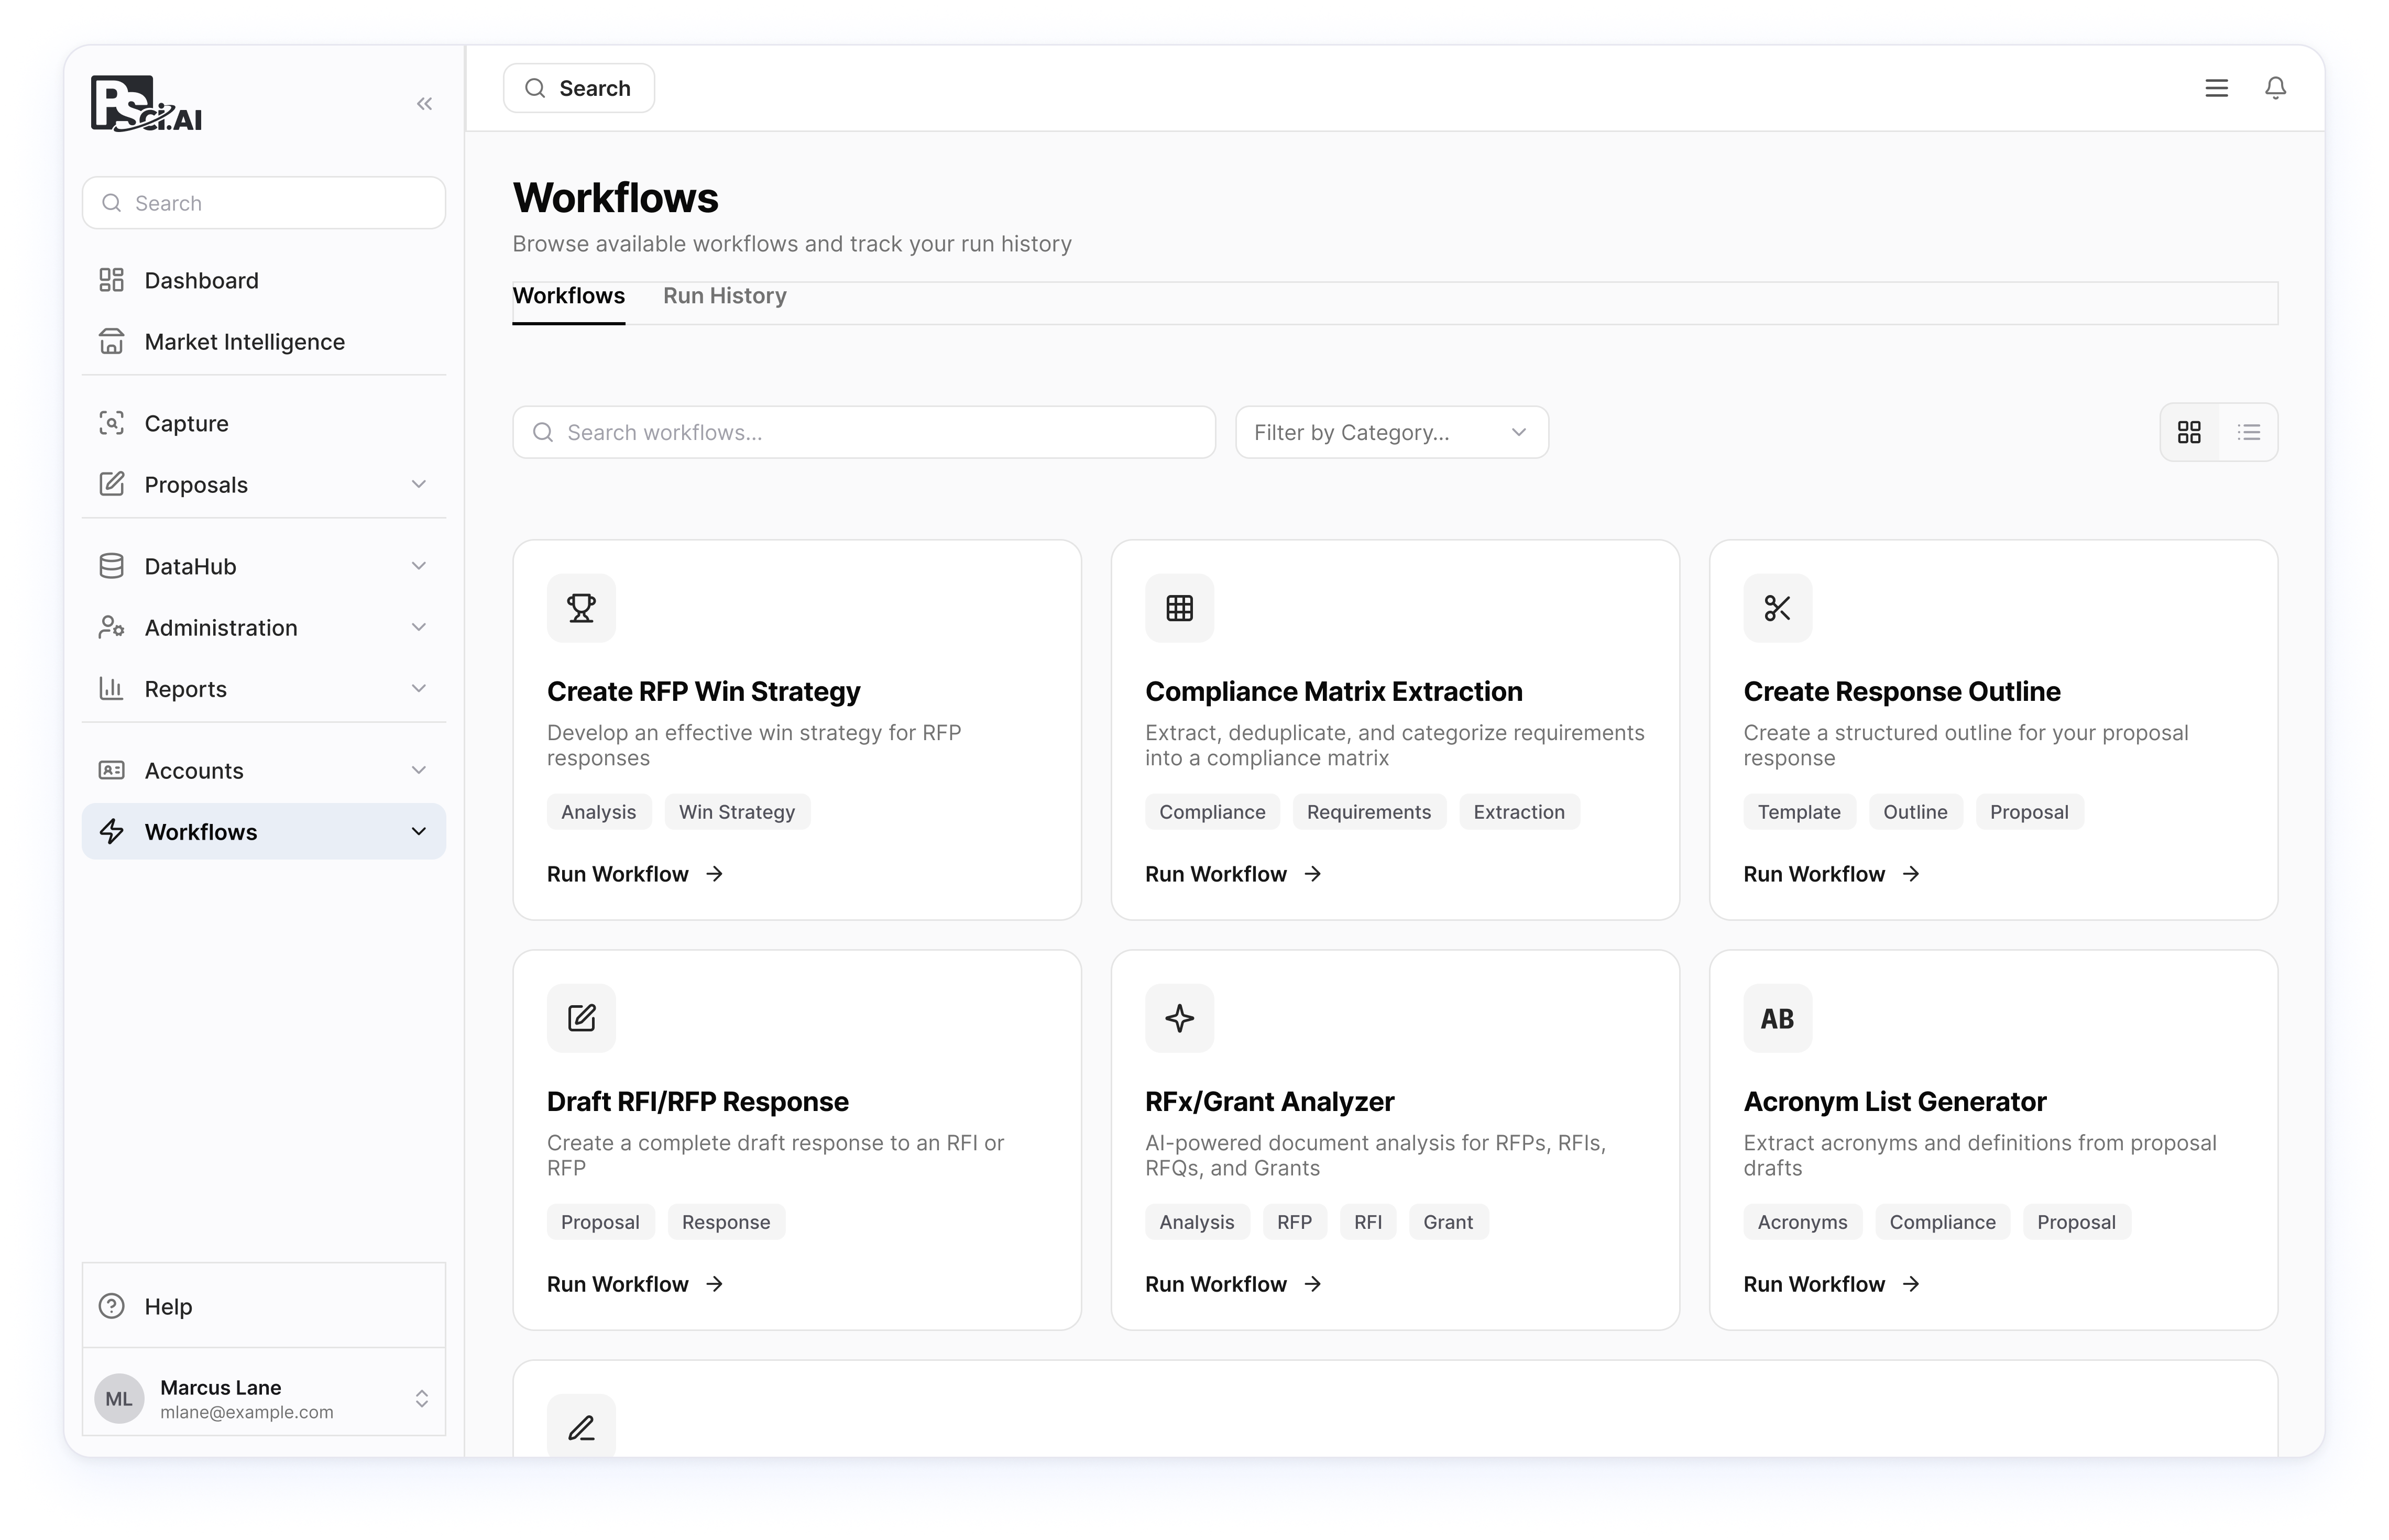Viewport: 2389px width, 1540px height.
Task: Expand the Administration menu chevron
Action: 419,627
